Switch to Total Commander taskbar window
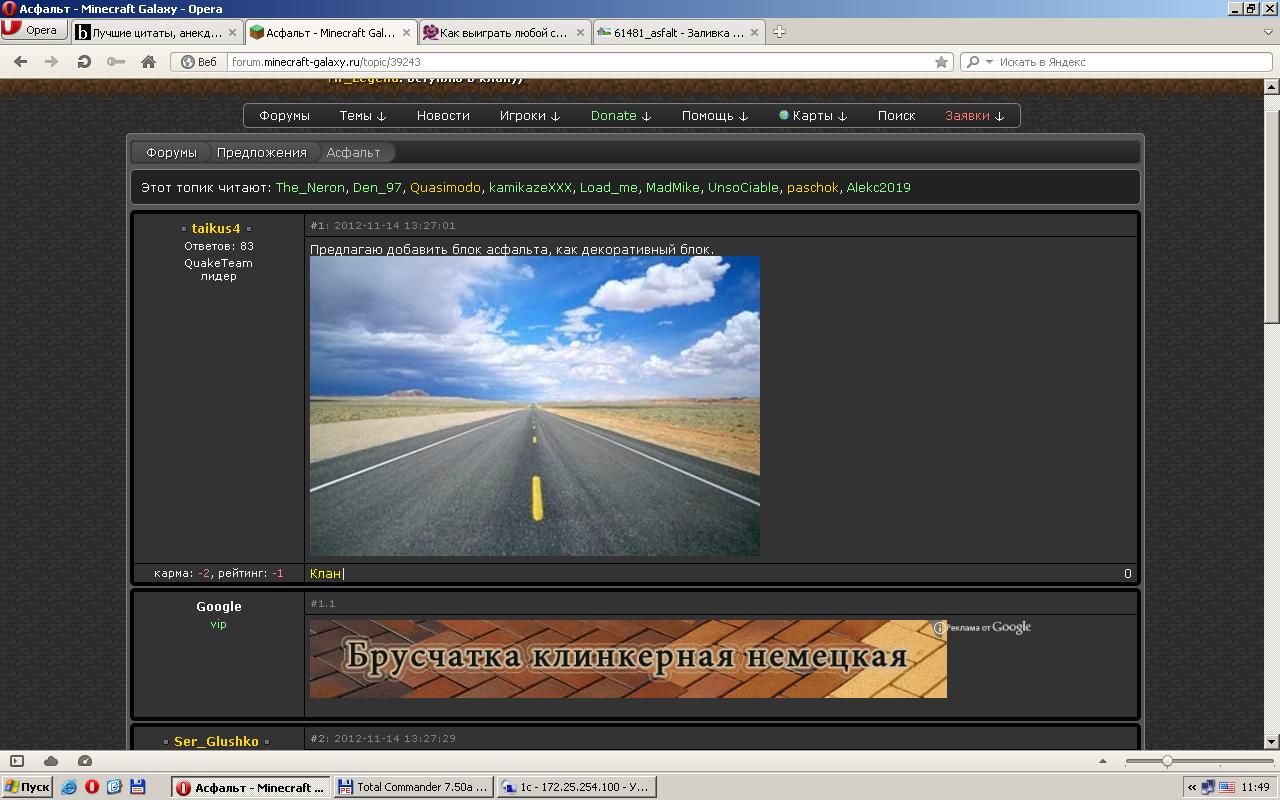The image size is (1280, 800). pyautogui.click(x=412, y=787)
